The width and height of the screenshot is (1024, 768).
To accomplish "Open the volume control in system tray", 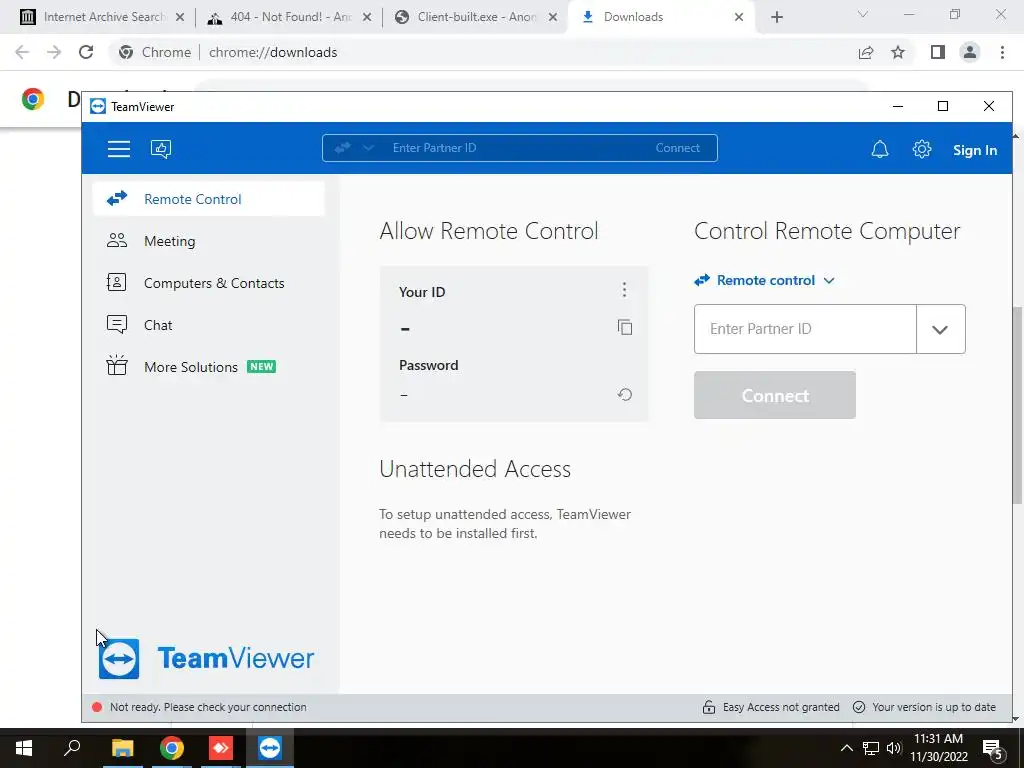I will 894,748.
